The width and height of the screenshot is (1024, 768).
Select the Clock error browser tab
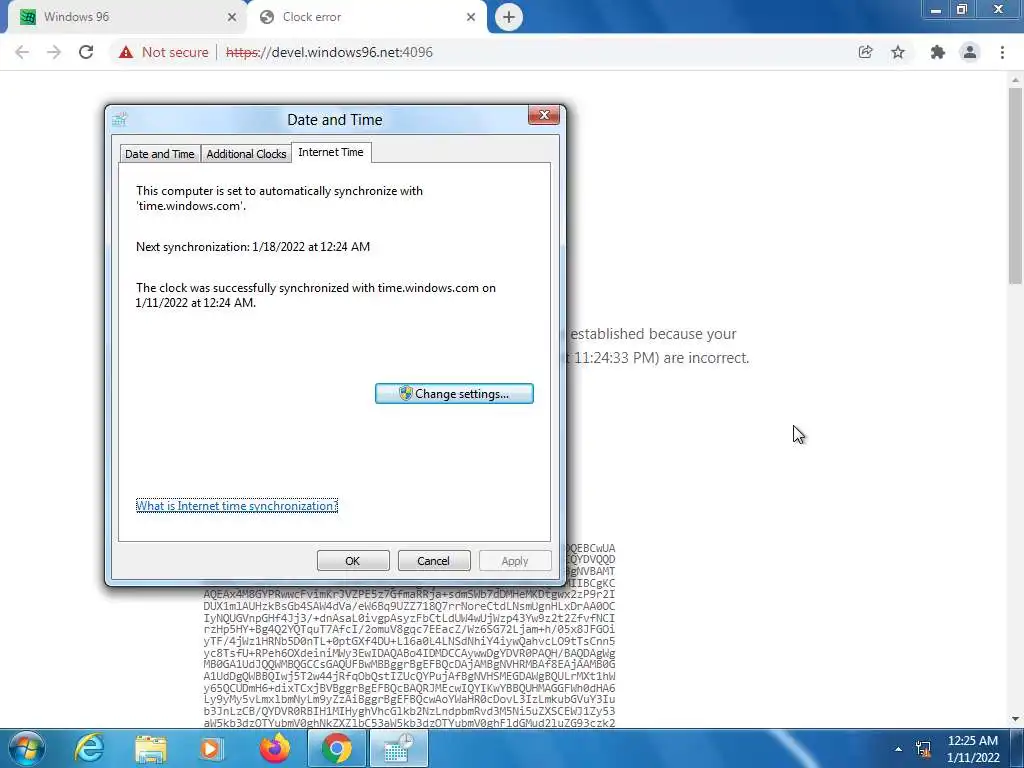pyautogui.click(x=366, y=17)
